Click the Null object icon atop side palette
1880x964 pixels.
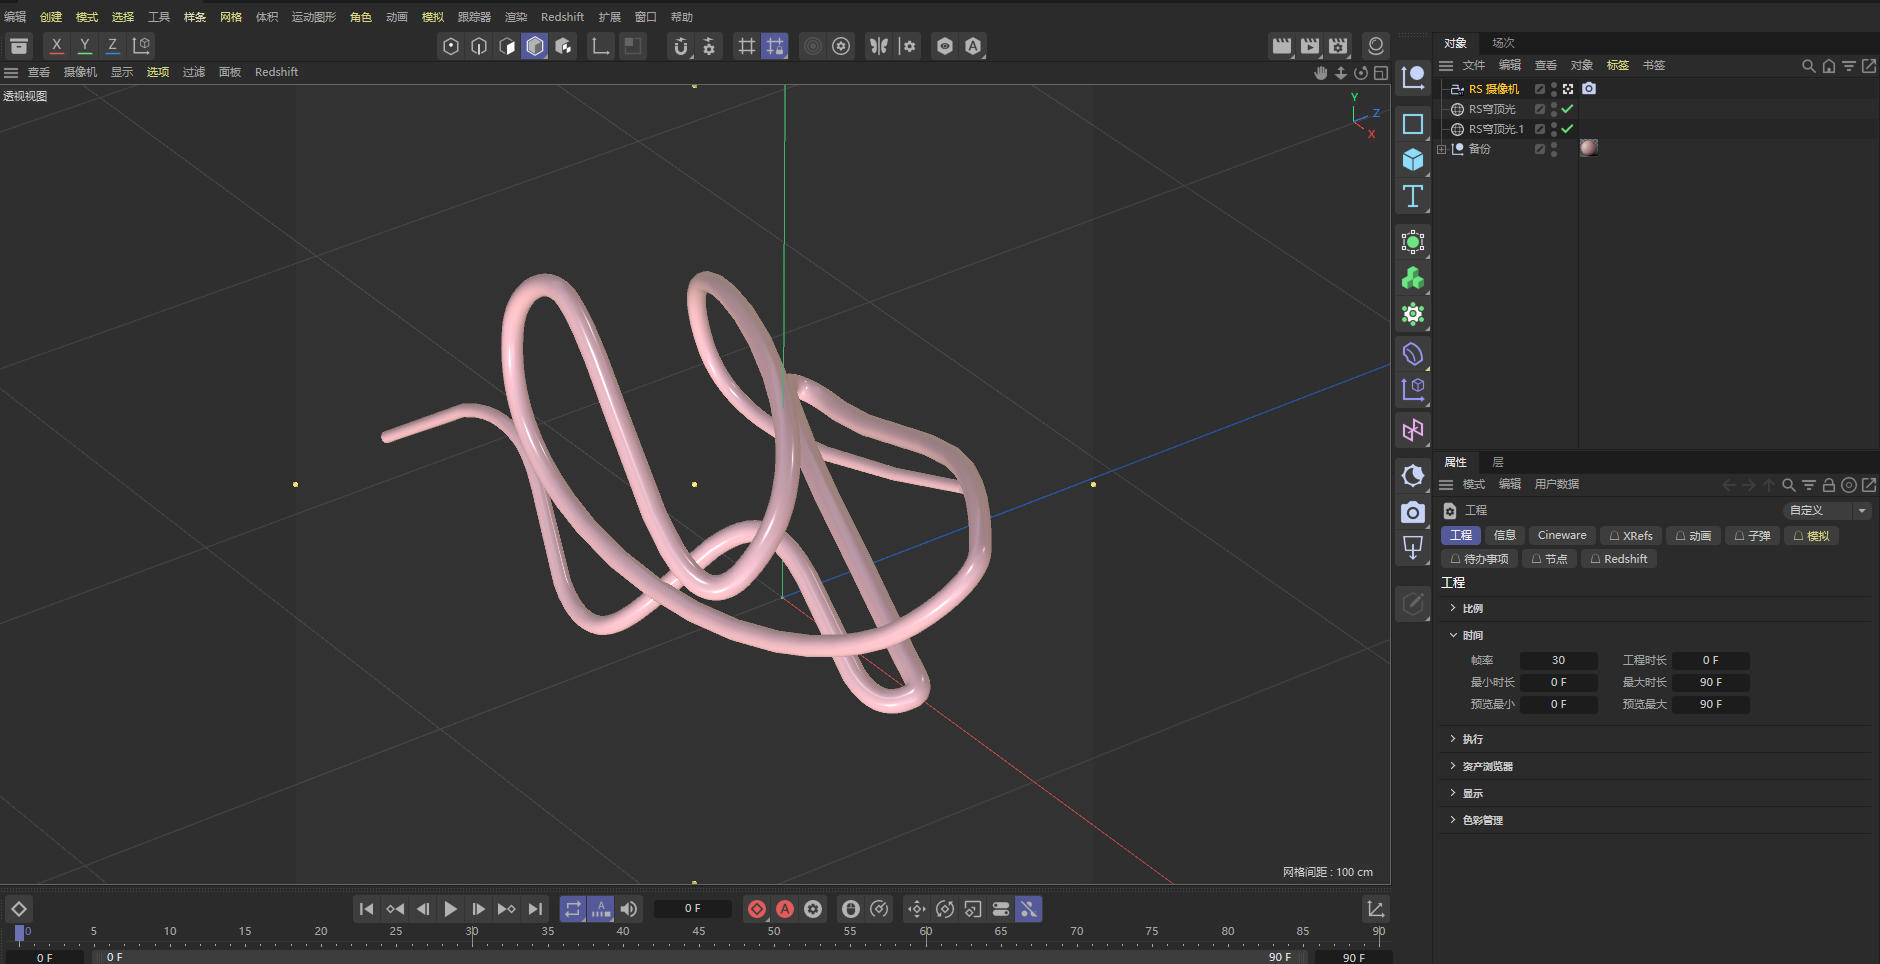click(1413, 77)
